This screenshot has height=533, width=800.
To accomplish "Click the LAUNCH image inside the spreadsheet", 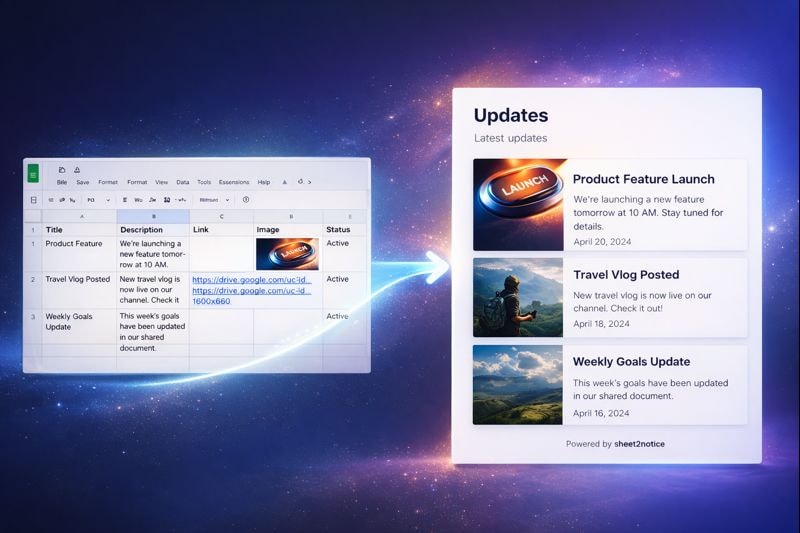I will point(287,253).
